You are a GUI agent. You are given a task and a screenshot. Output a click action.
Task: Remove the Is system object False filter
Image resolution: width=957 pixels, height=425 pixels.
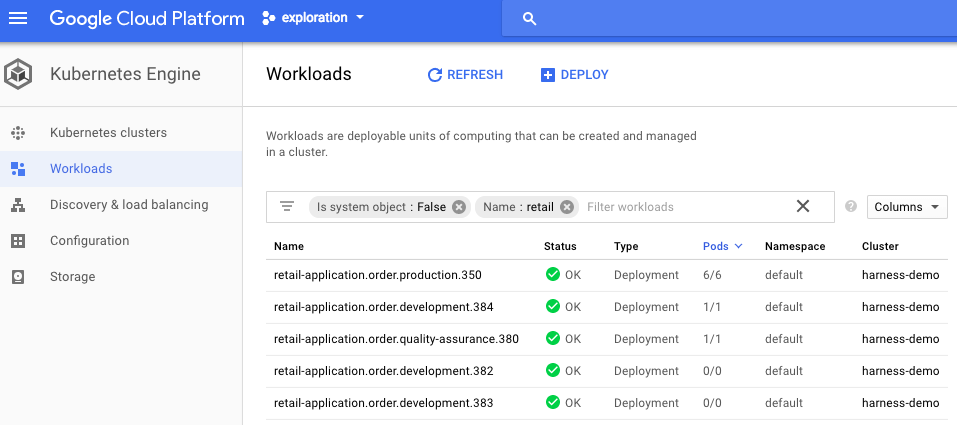tap(459, 207)
